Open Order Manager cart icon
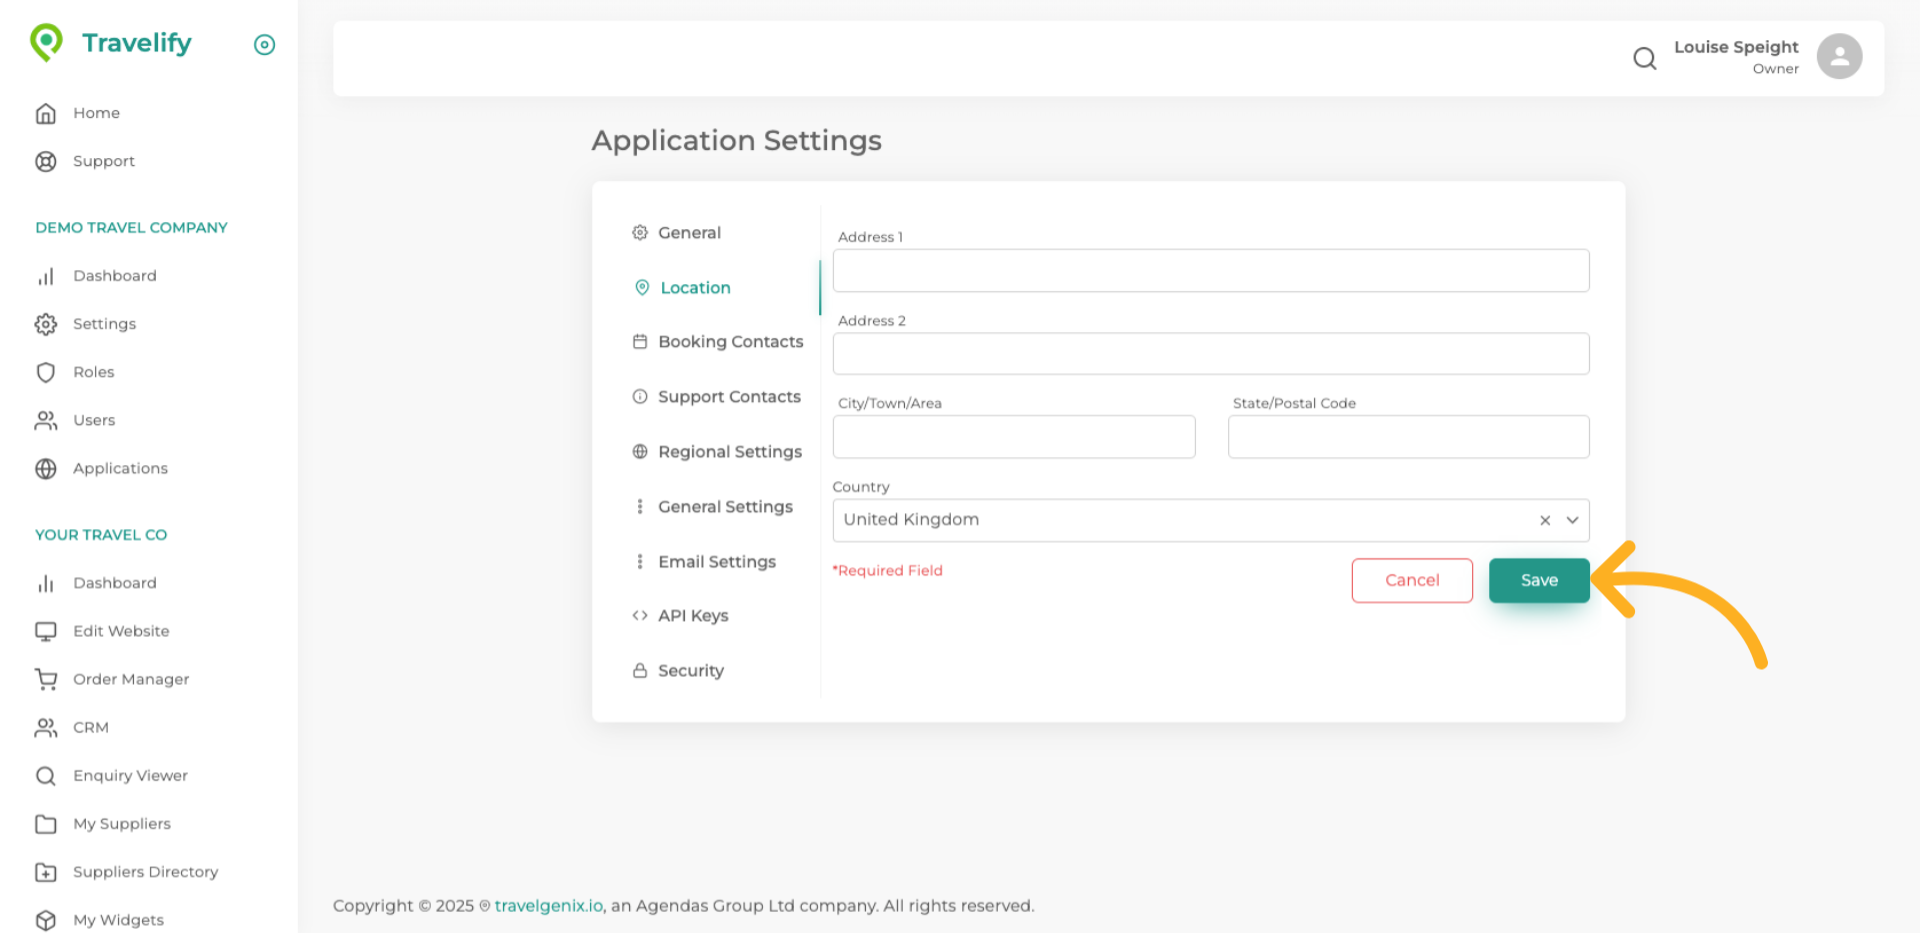1920x933 pixels. (46, 680)
